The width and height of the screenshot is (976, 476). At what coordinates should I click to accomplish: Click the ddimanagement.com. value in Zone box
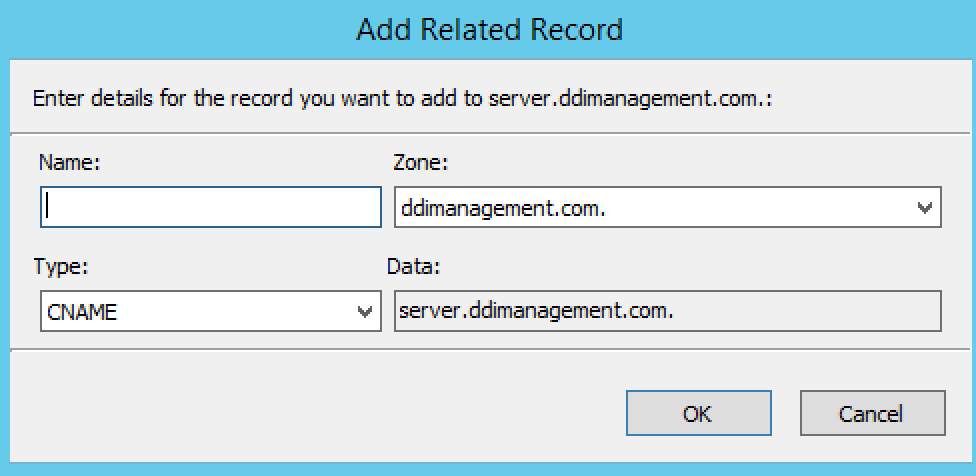pos(503,208)
